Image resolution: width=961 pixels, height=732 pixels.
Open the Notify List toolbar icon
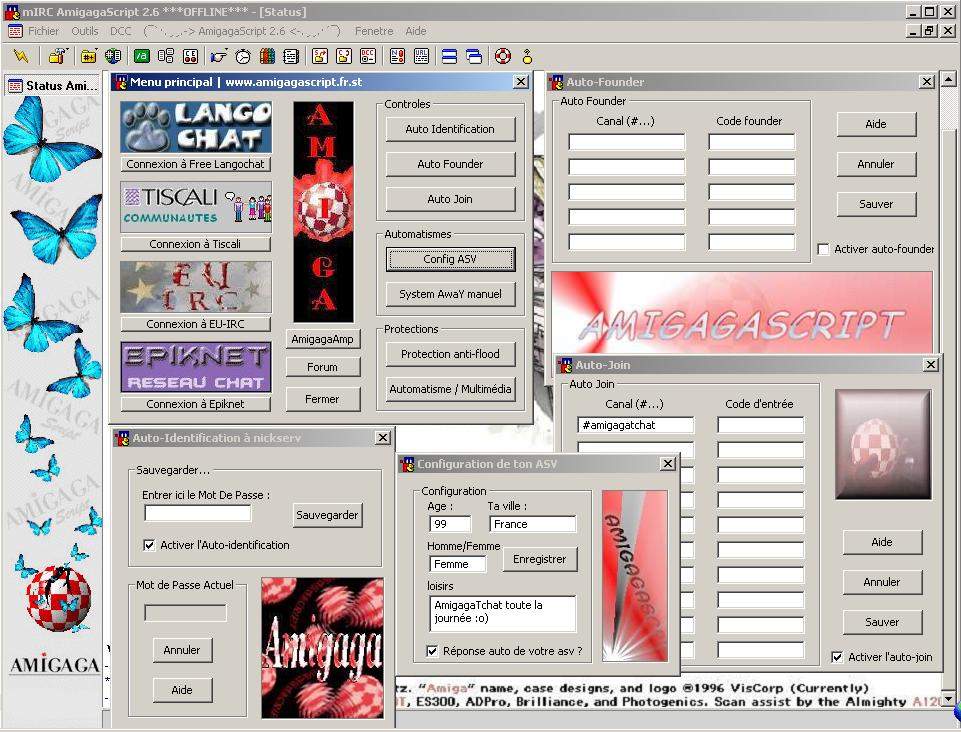(x=397, y=57)
